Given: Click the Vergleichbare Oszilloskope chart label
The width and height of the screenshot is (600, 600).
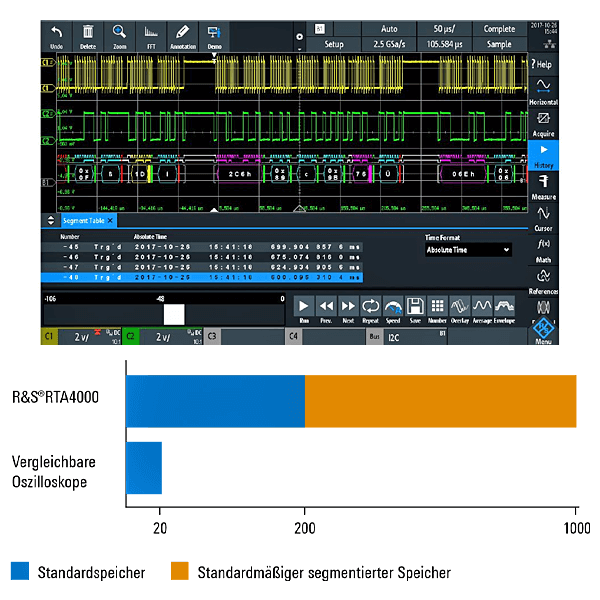Looking at the screenshot, I should [54, 472].
